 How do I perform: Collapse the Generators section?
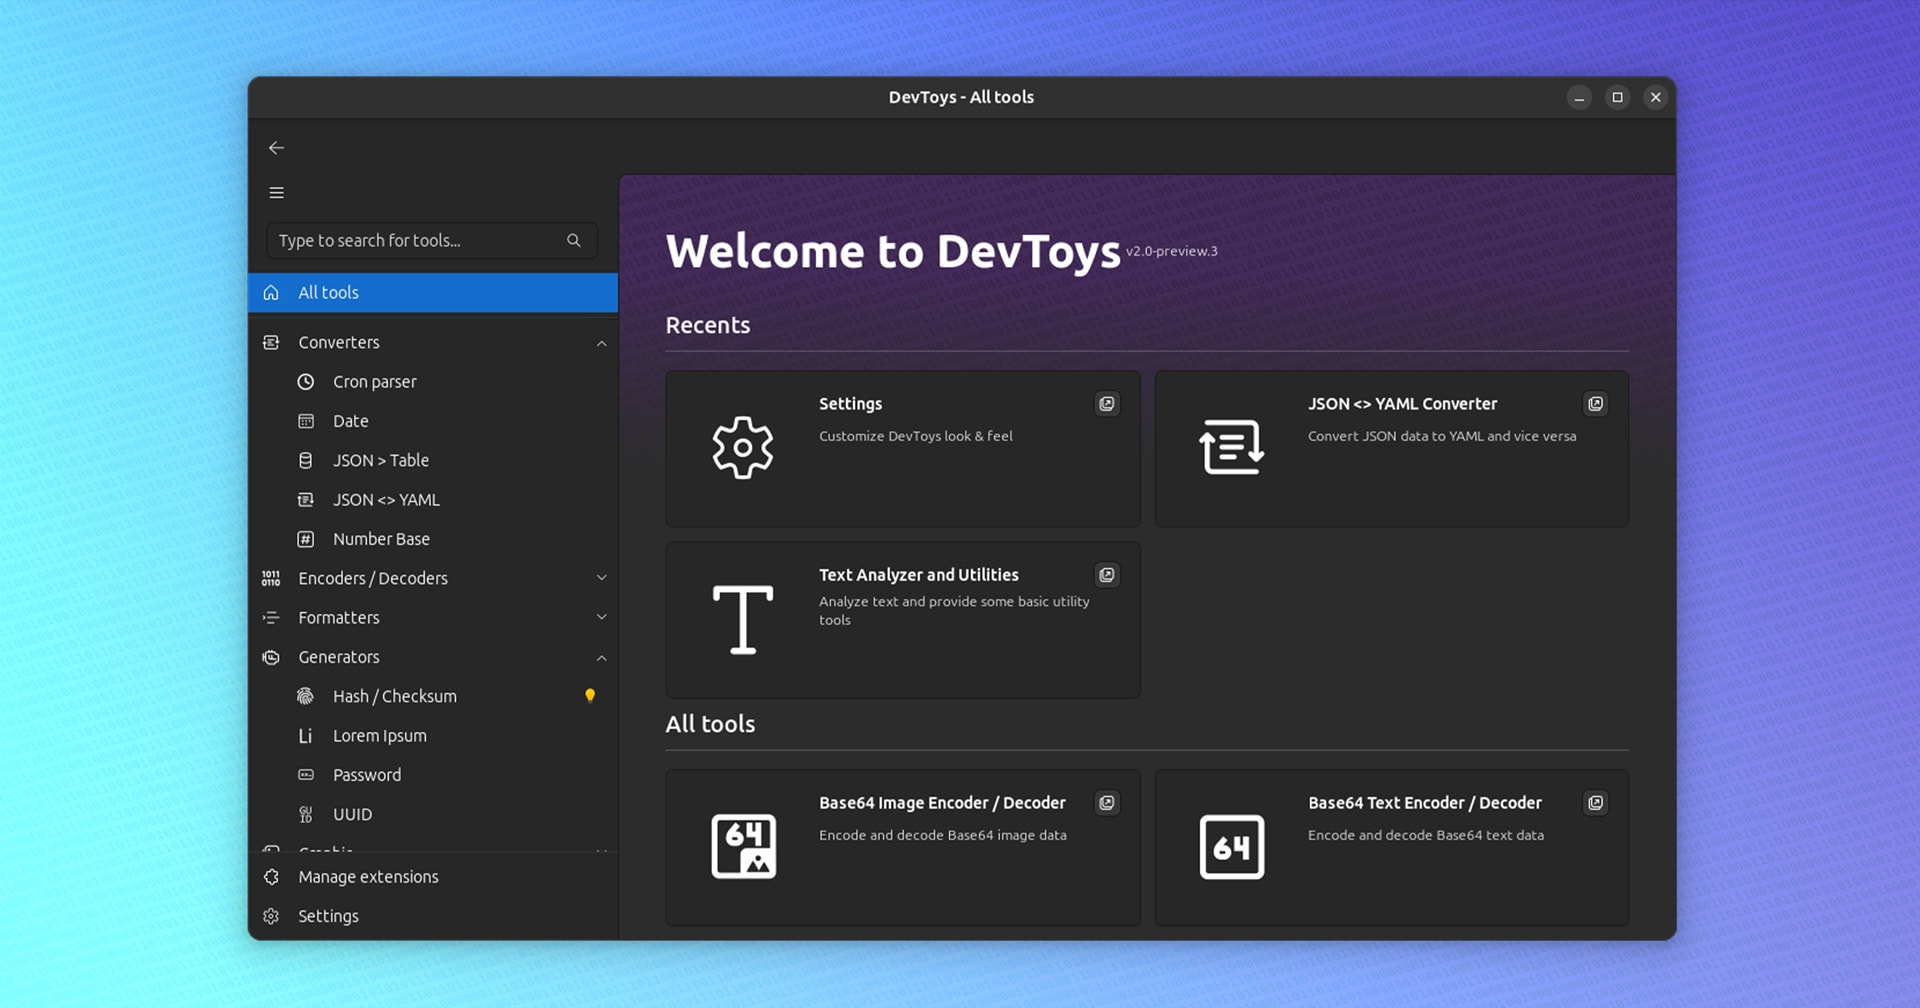click(601, 658)
